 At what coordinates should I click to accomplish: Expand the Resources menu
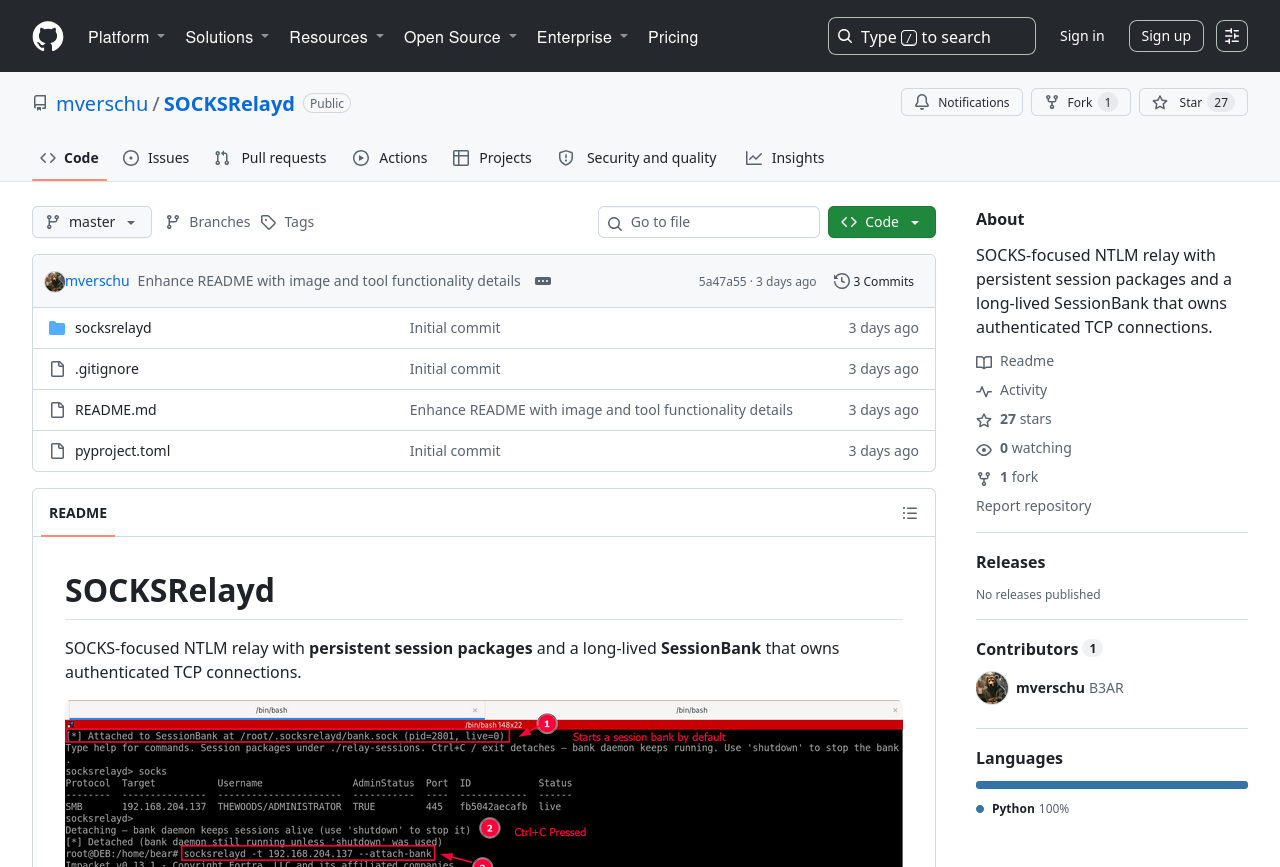coord(337,37)
